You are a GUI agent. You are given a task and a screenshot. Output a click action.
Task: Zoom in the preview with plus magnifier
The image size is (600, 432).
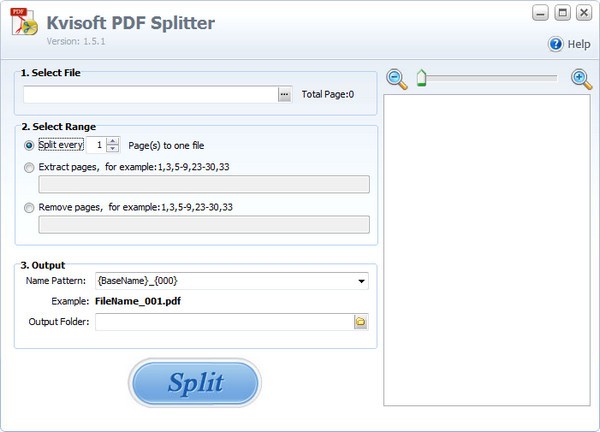pyautogui.click(x=581, y=77)
